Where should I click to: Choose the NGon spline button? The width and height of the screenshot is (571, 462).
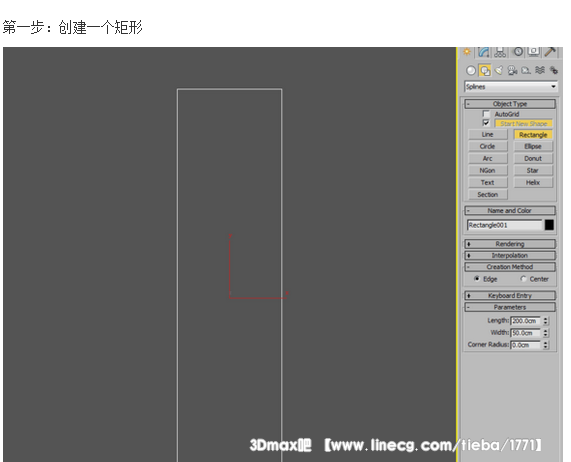click(488, 170)
